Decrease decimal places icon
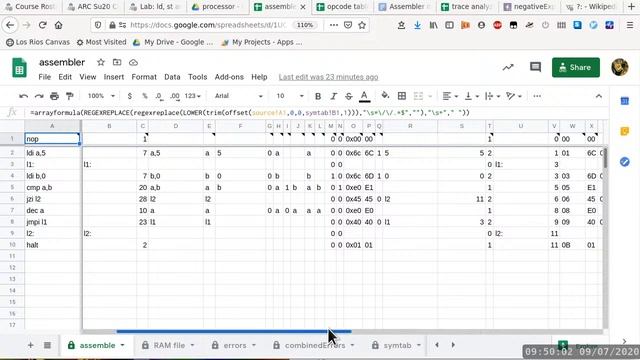The width and height of the screenshot is (640, 360). pyautogui.click(x=159, y=96)
